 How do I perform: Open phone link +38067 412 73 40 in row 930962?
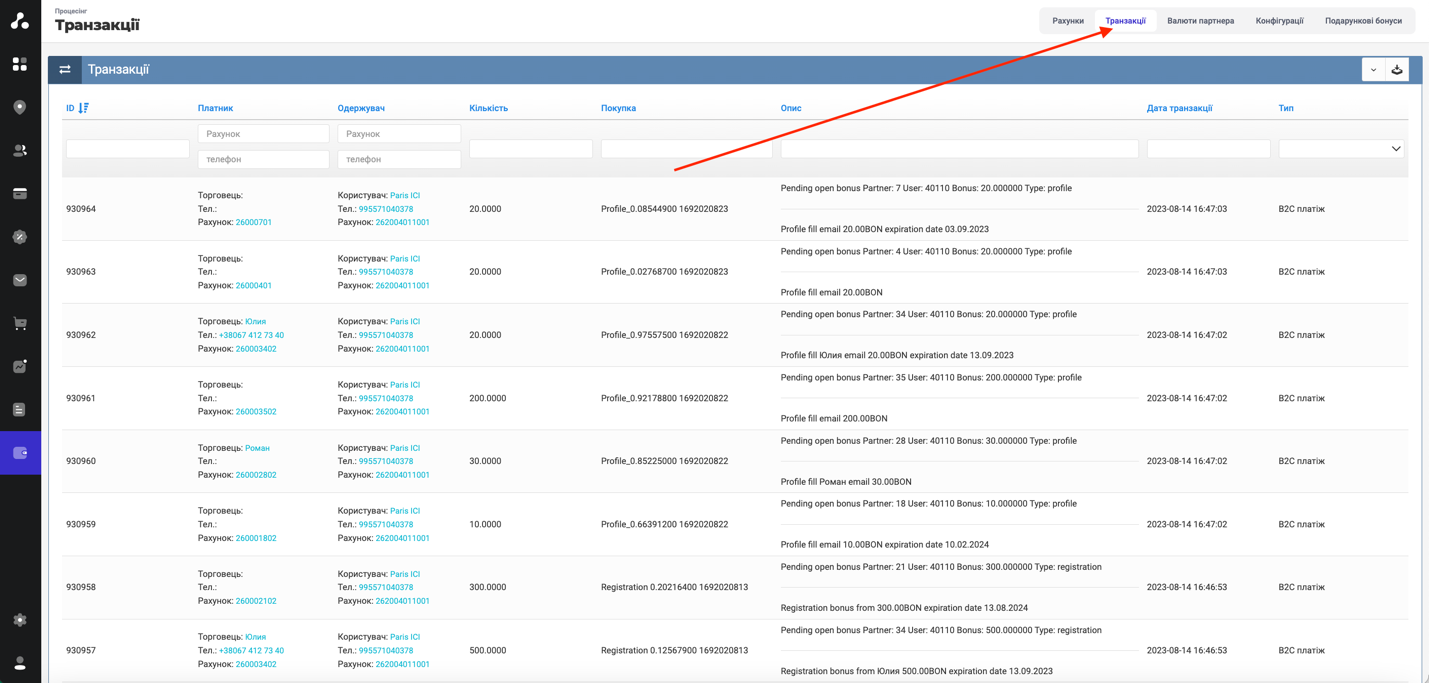(251, 336)
